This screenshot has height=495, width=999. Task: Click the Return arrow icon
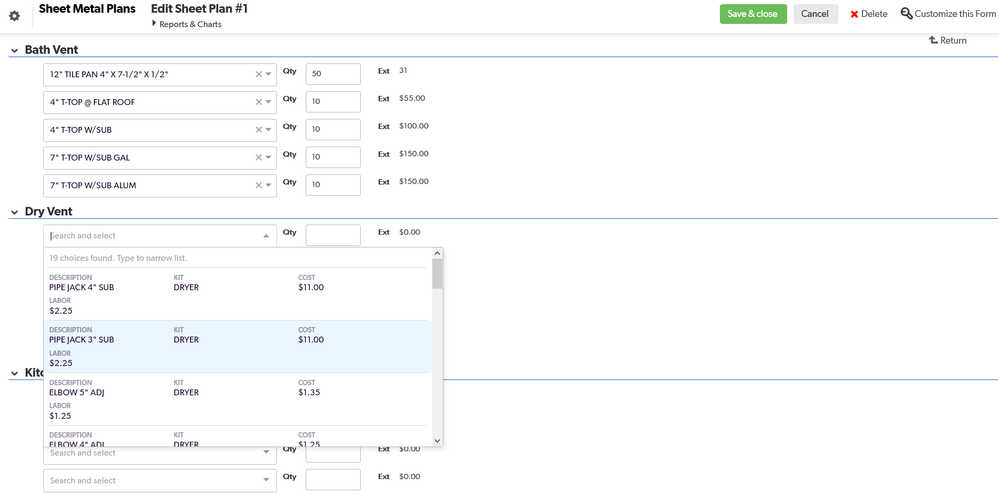(x=933, y=40)
